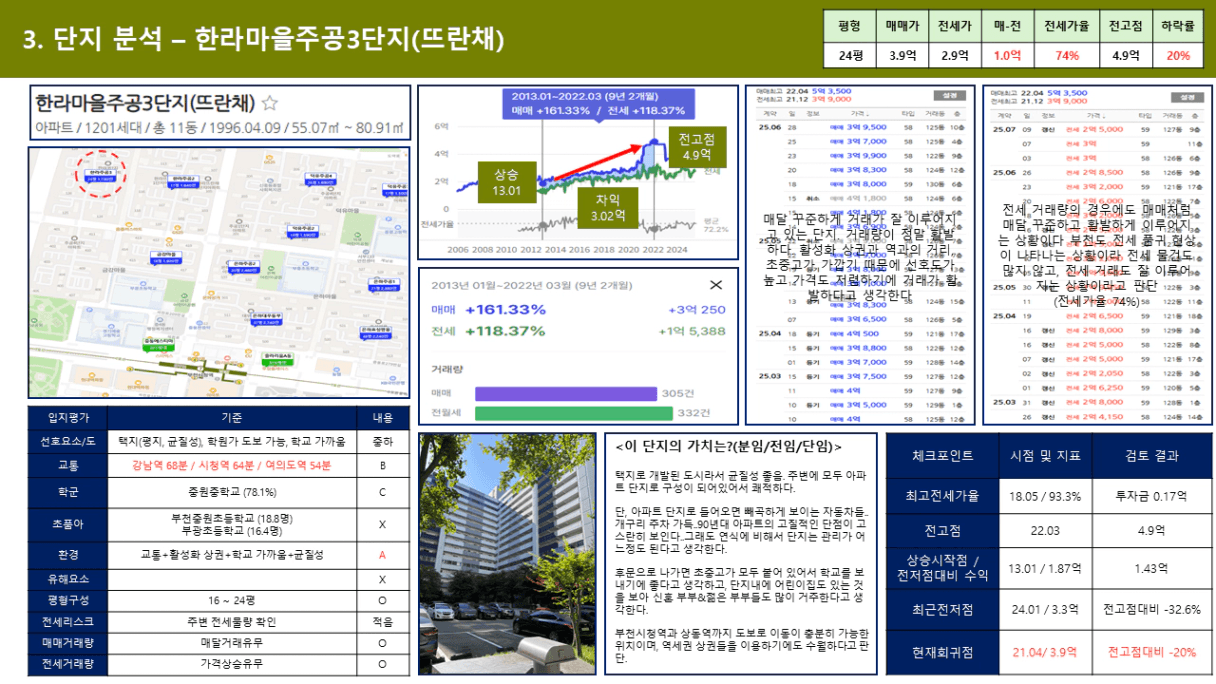Click the red 전고점대비 -20% cell
Viewport: 1216px width, 684px height.
pos(1151,651)
